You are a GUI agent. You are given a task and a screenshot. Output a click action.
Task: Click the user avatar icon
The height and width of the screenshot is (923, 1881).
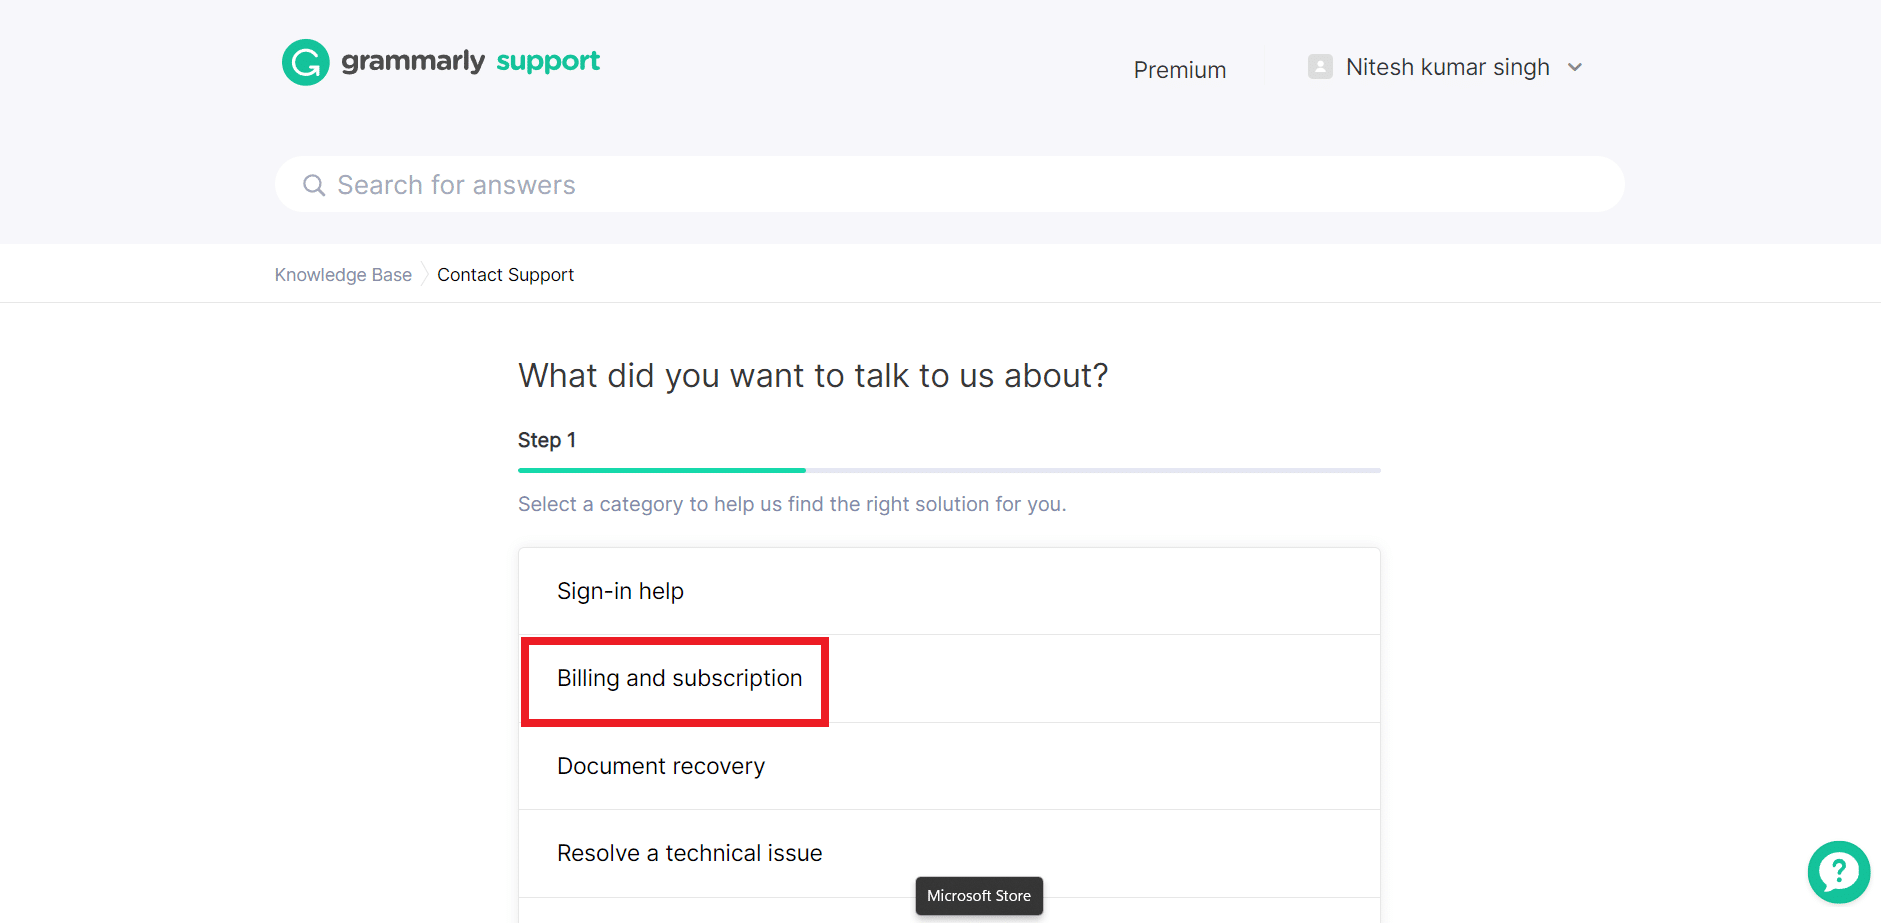[1320, 67]
